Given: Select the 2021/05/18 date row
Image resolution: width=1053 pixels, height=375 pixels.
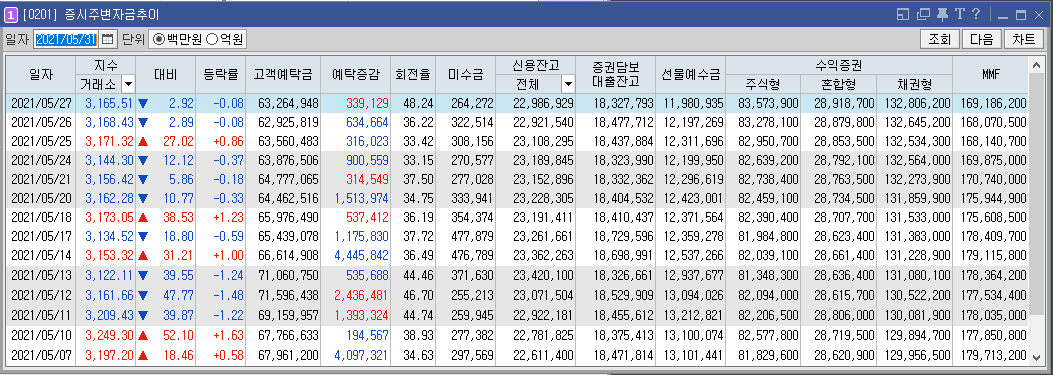Looking at the screenshot, I should tap(517, 218).
